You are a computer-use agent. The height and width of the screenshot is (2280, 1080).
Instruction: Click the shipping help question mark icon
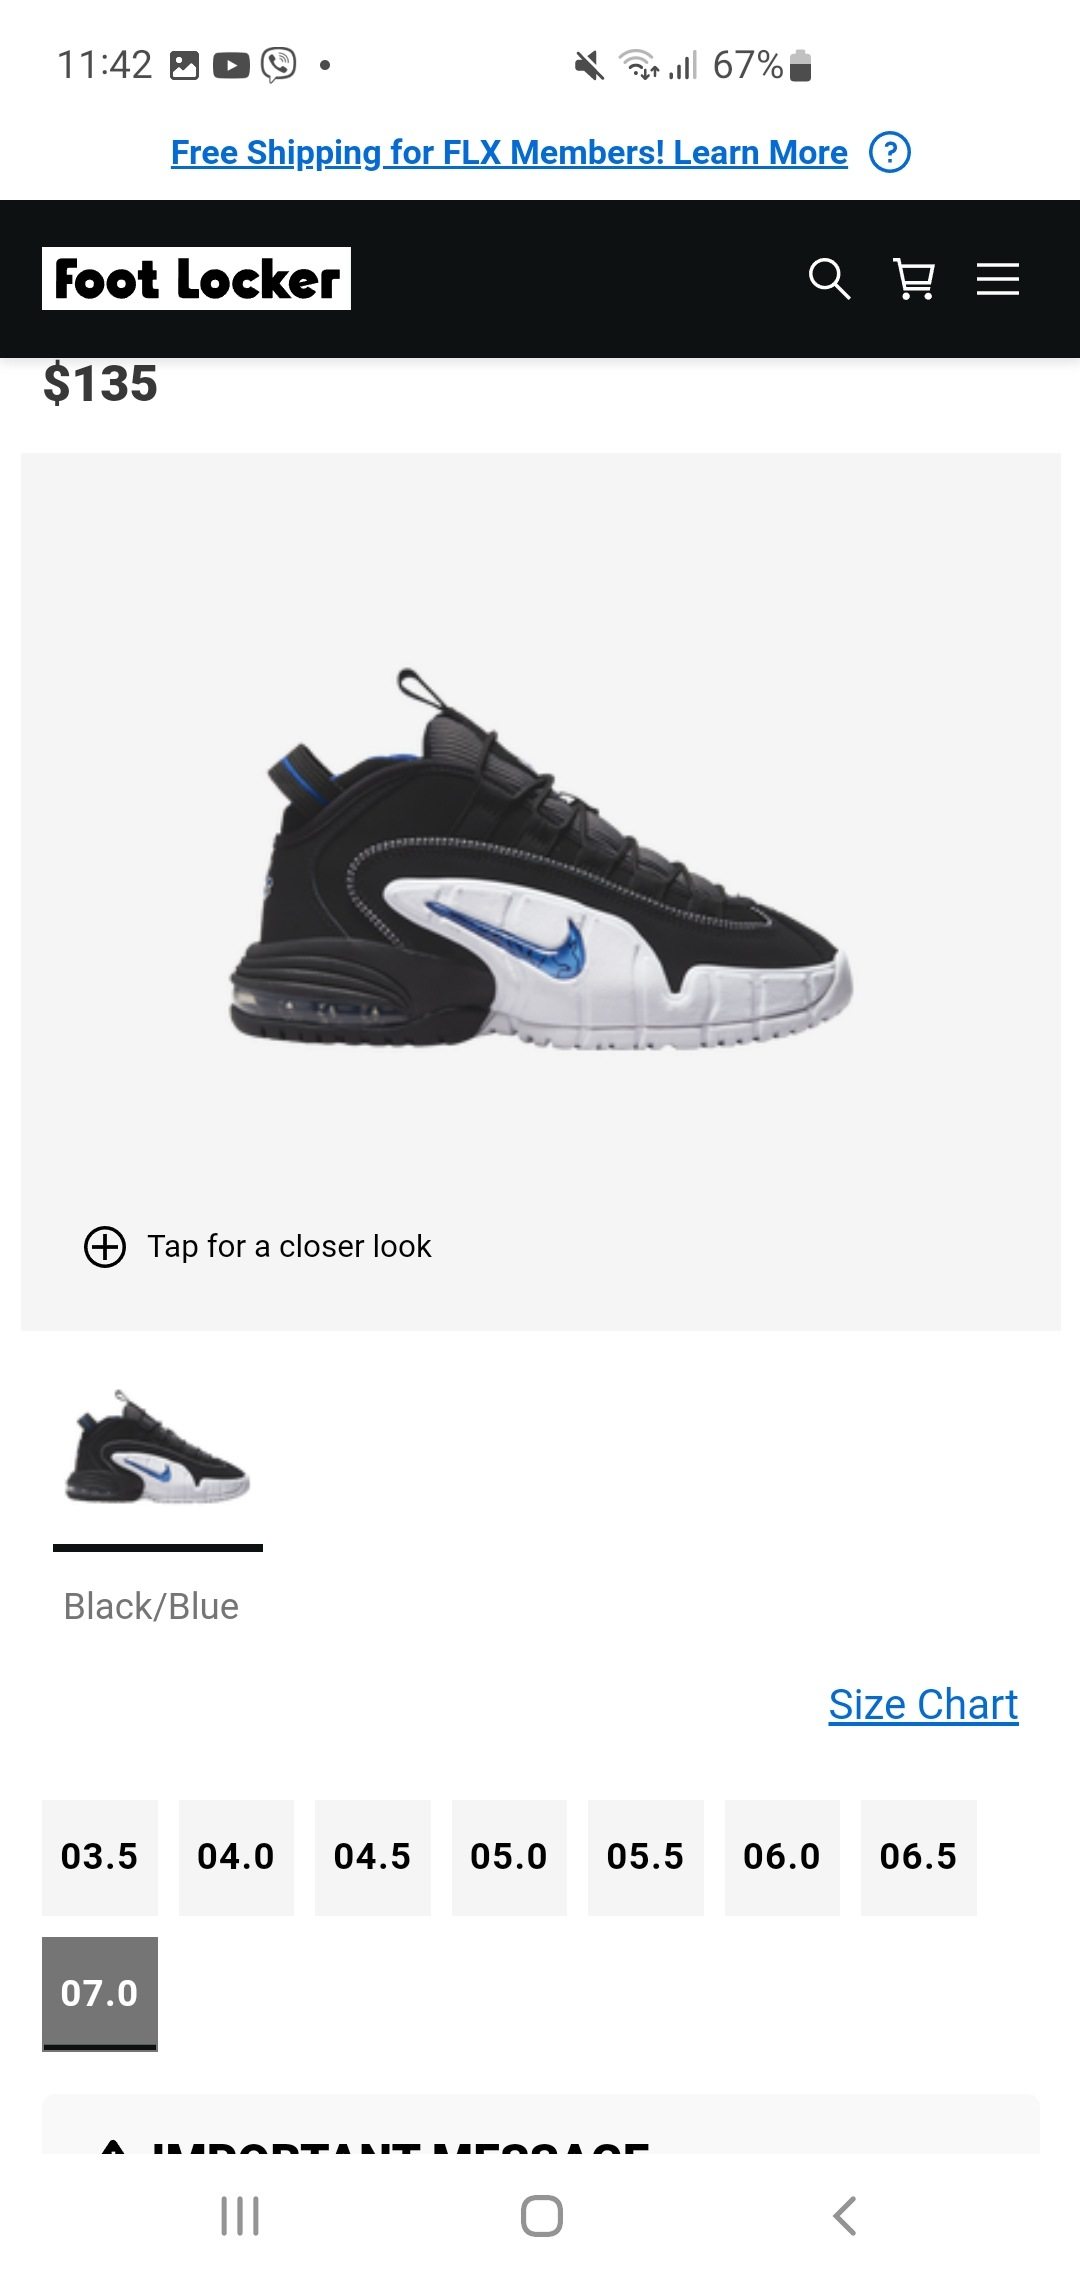[x=890, y=153]
